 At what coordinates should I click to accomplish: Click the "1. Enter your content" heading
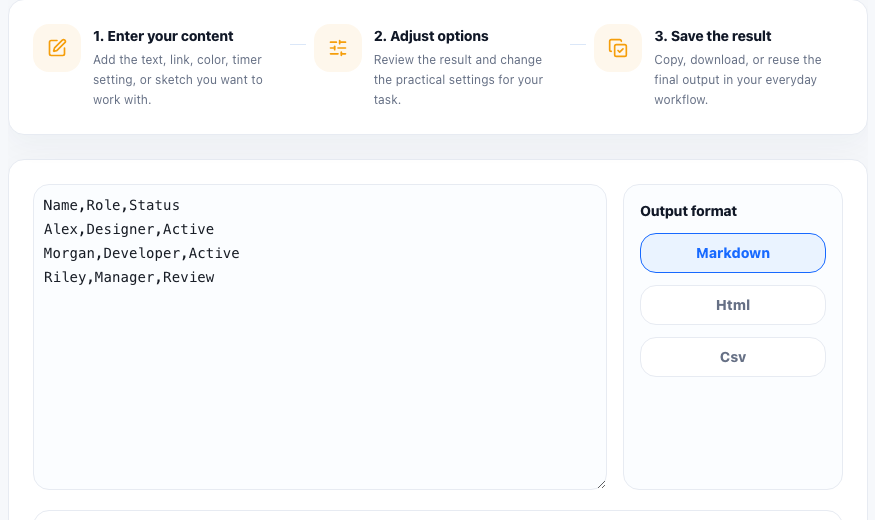(x=163, y=36)
